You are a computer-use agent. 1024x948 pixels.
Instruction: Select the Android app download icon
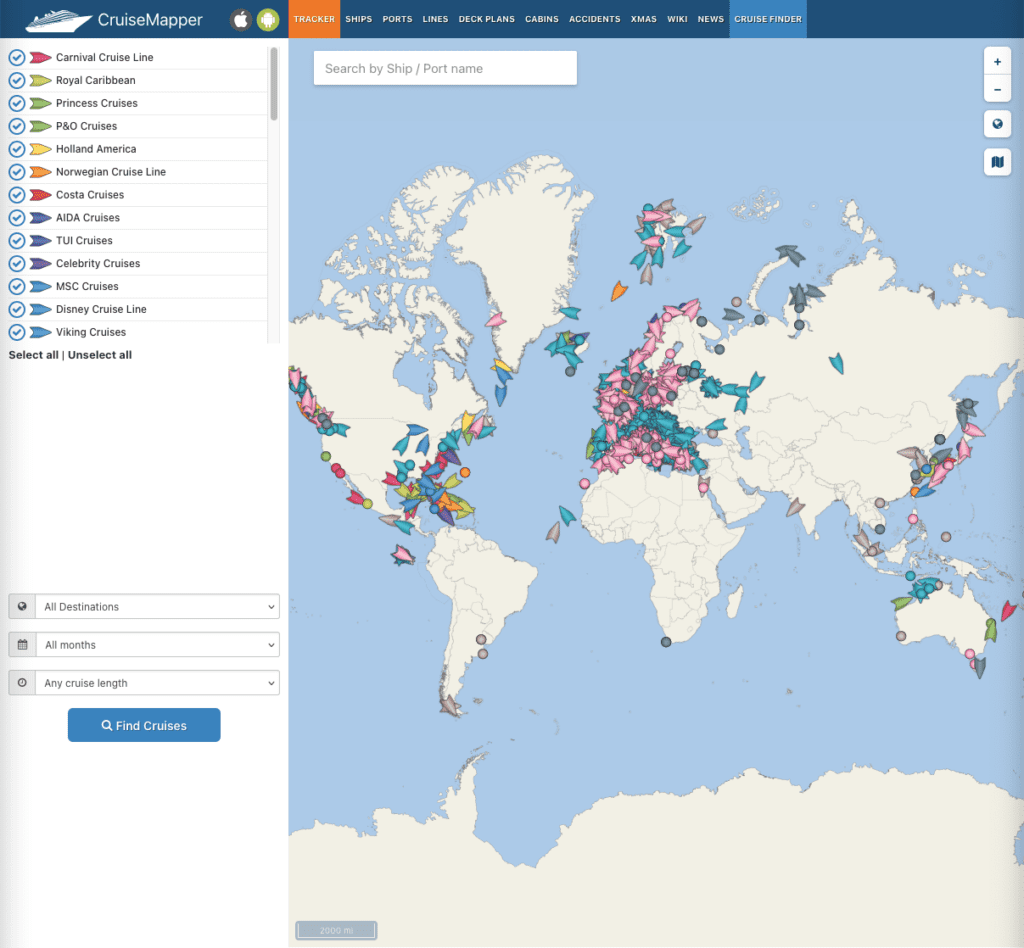pyautogui.click(x=268, y=18)
